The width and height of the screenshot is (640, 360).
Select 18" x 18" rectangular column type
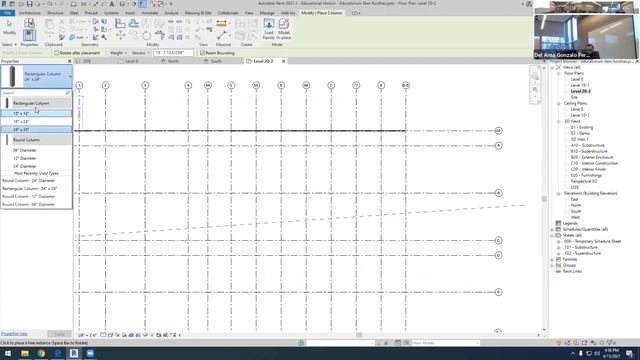click(36, 113)
